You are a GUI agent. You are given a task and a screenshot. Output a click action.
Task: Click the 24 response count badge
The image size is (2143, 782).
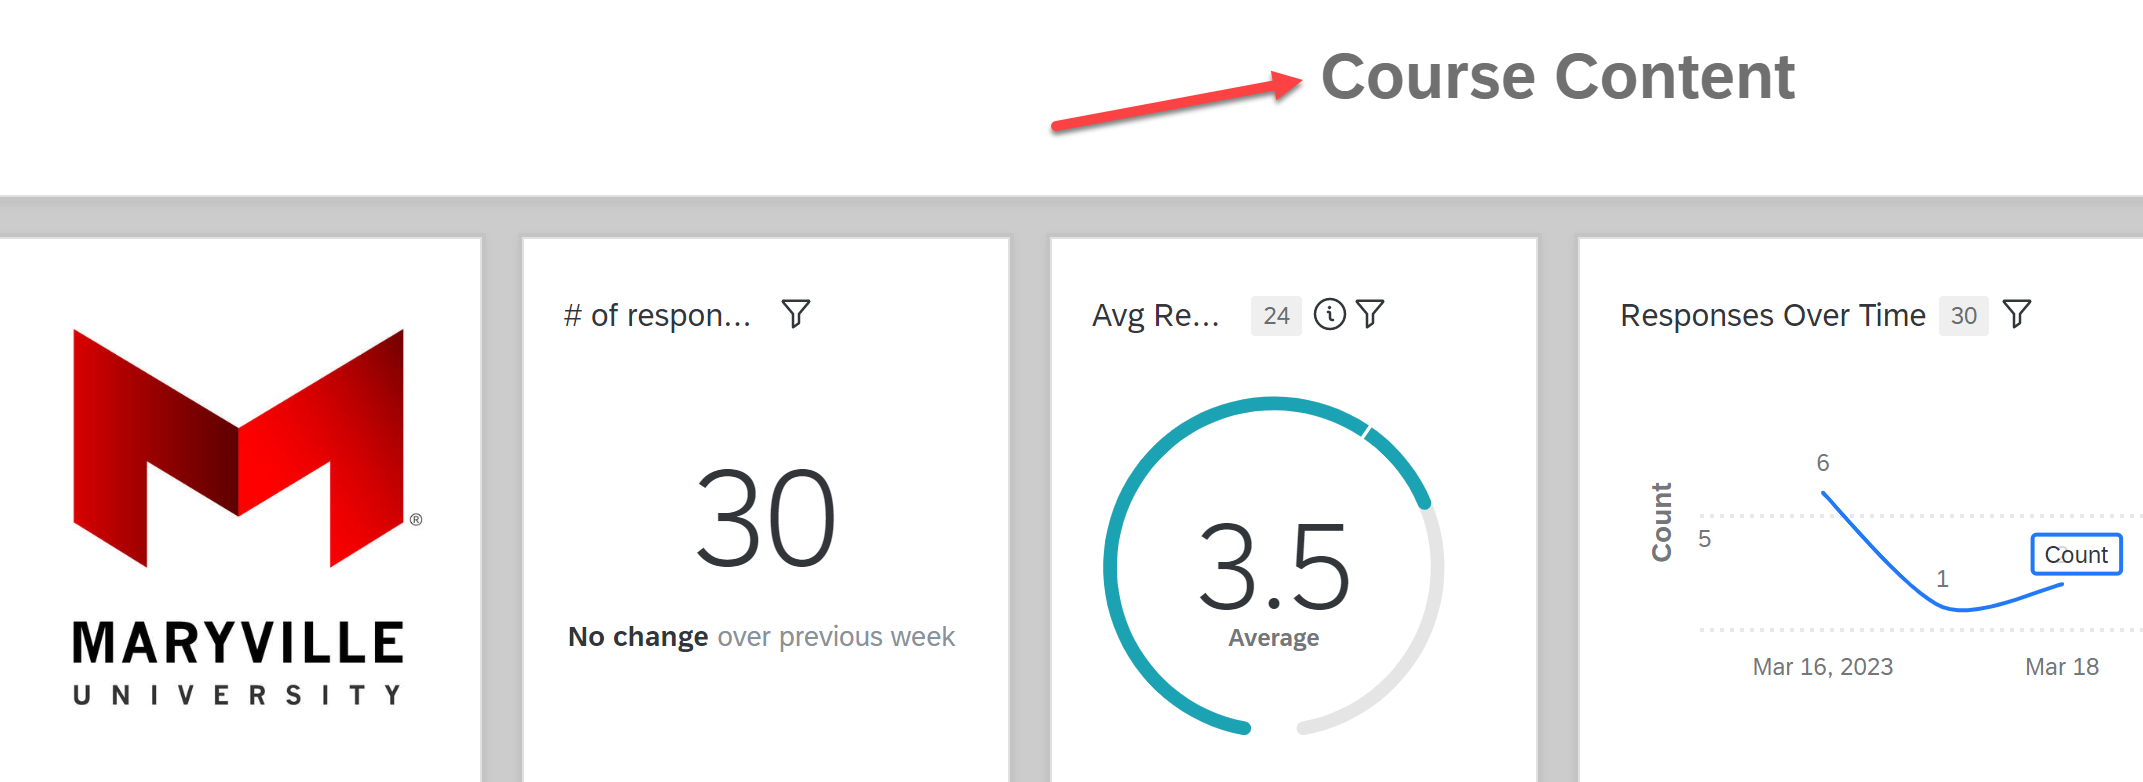tap(1276, 316)
